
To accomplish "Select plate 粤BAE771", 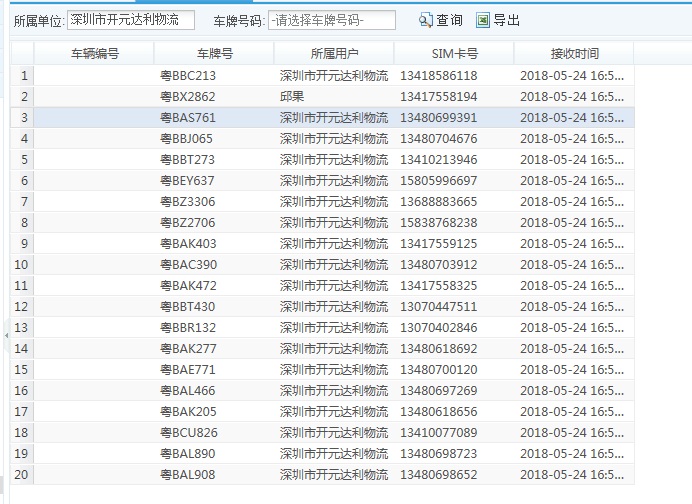I will [188, 370].
